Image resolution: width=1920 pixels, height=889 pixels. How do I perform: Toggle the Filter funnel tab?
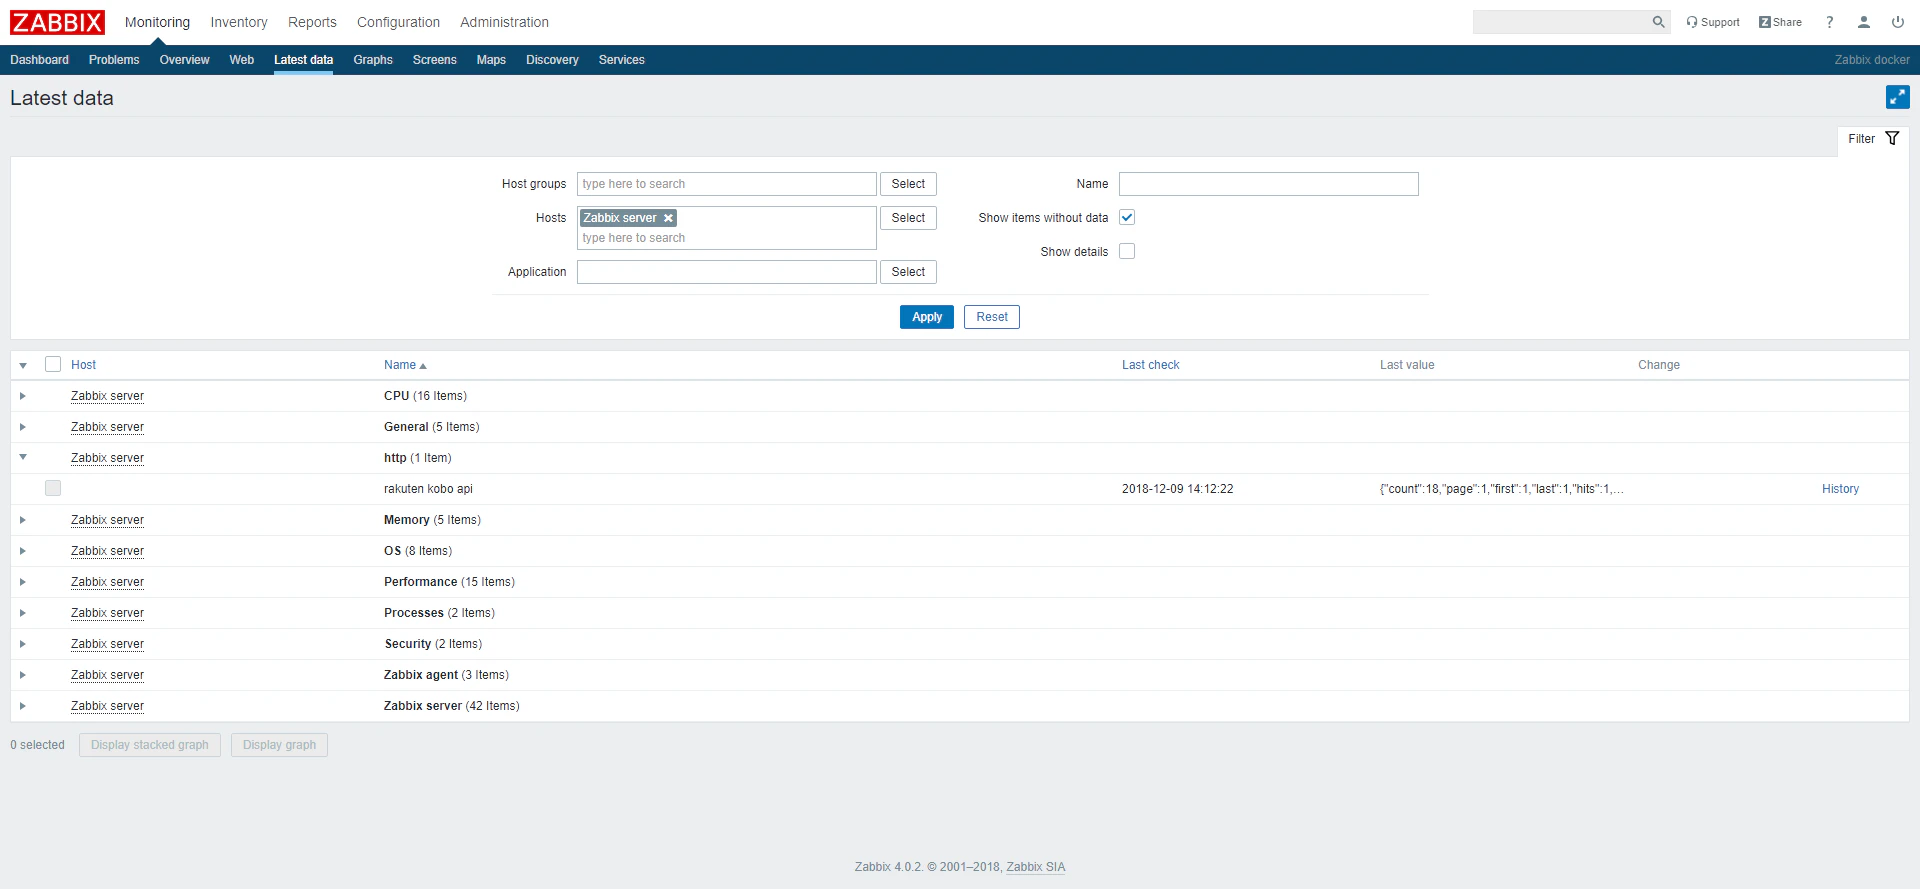click(x=1873, y=139)
